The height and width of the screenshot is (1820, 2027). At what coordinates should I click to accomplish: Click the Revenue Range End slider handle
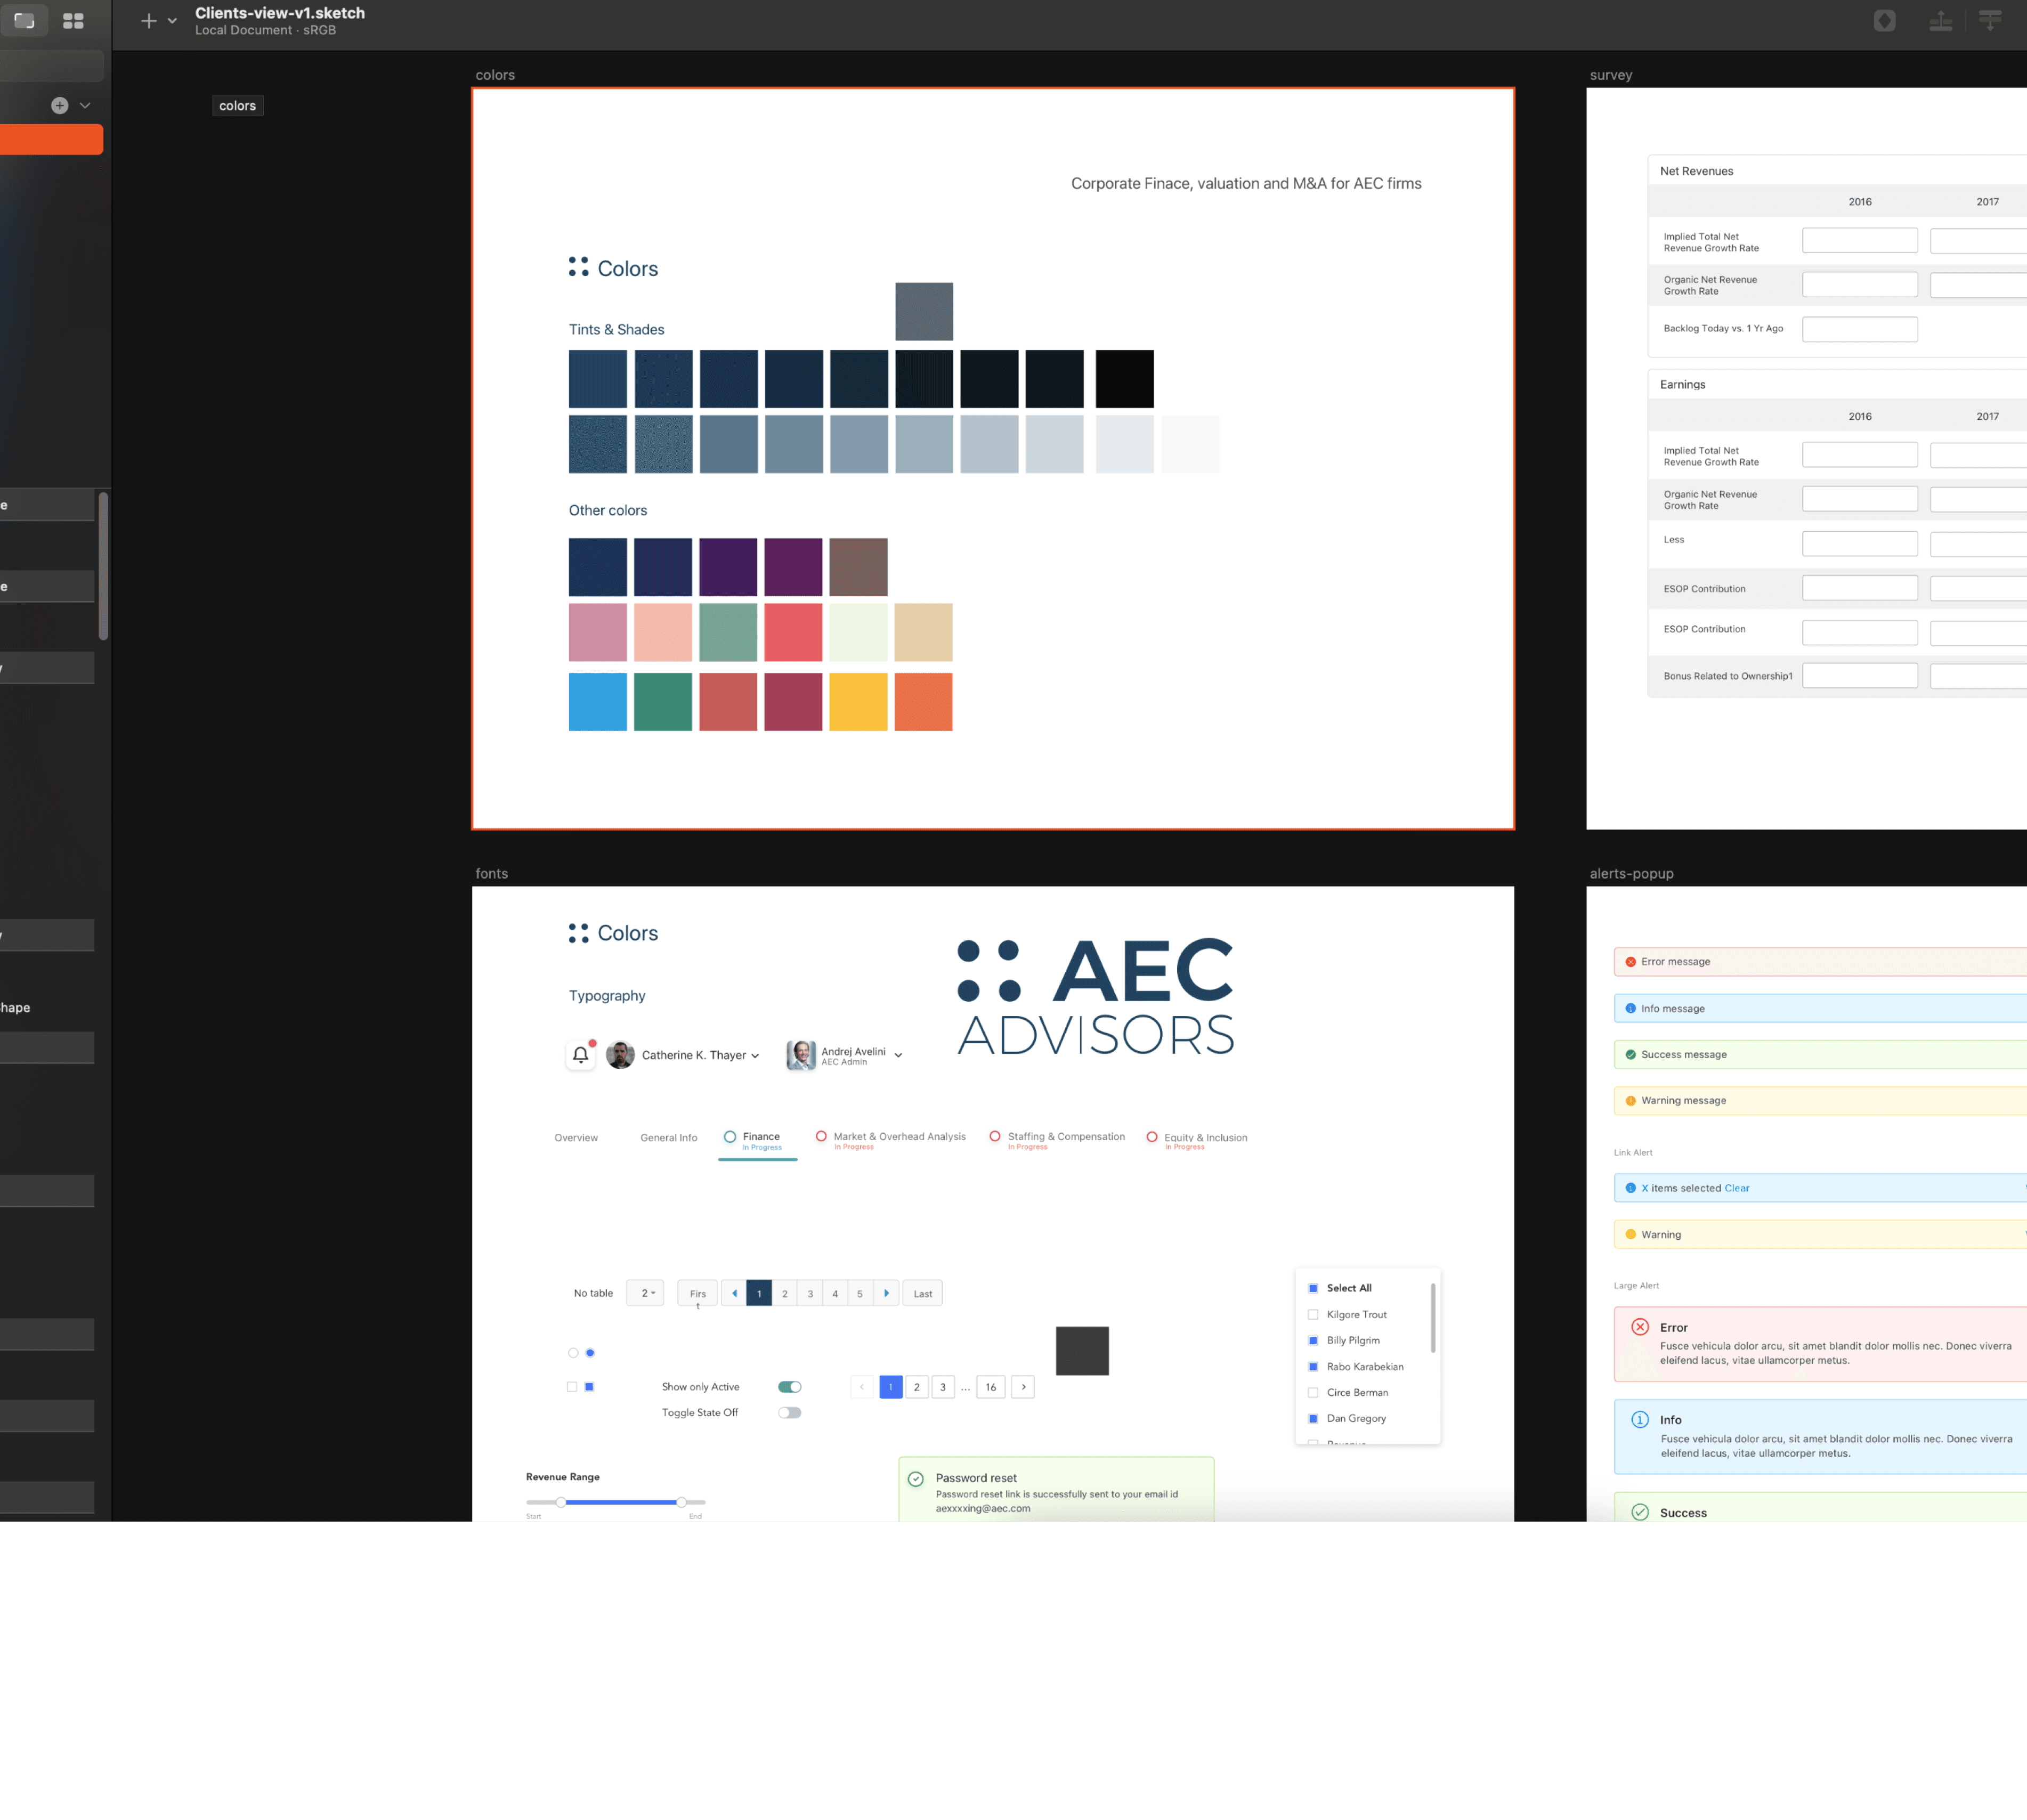pos(681,1502)
